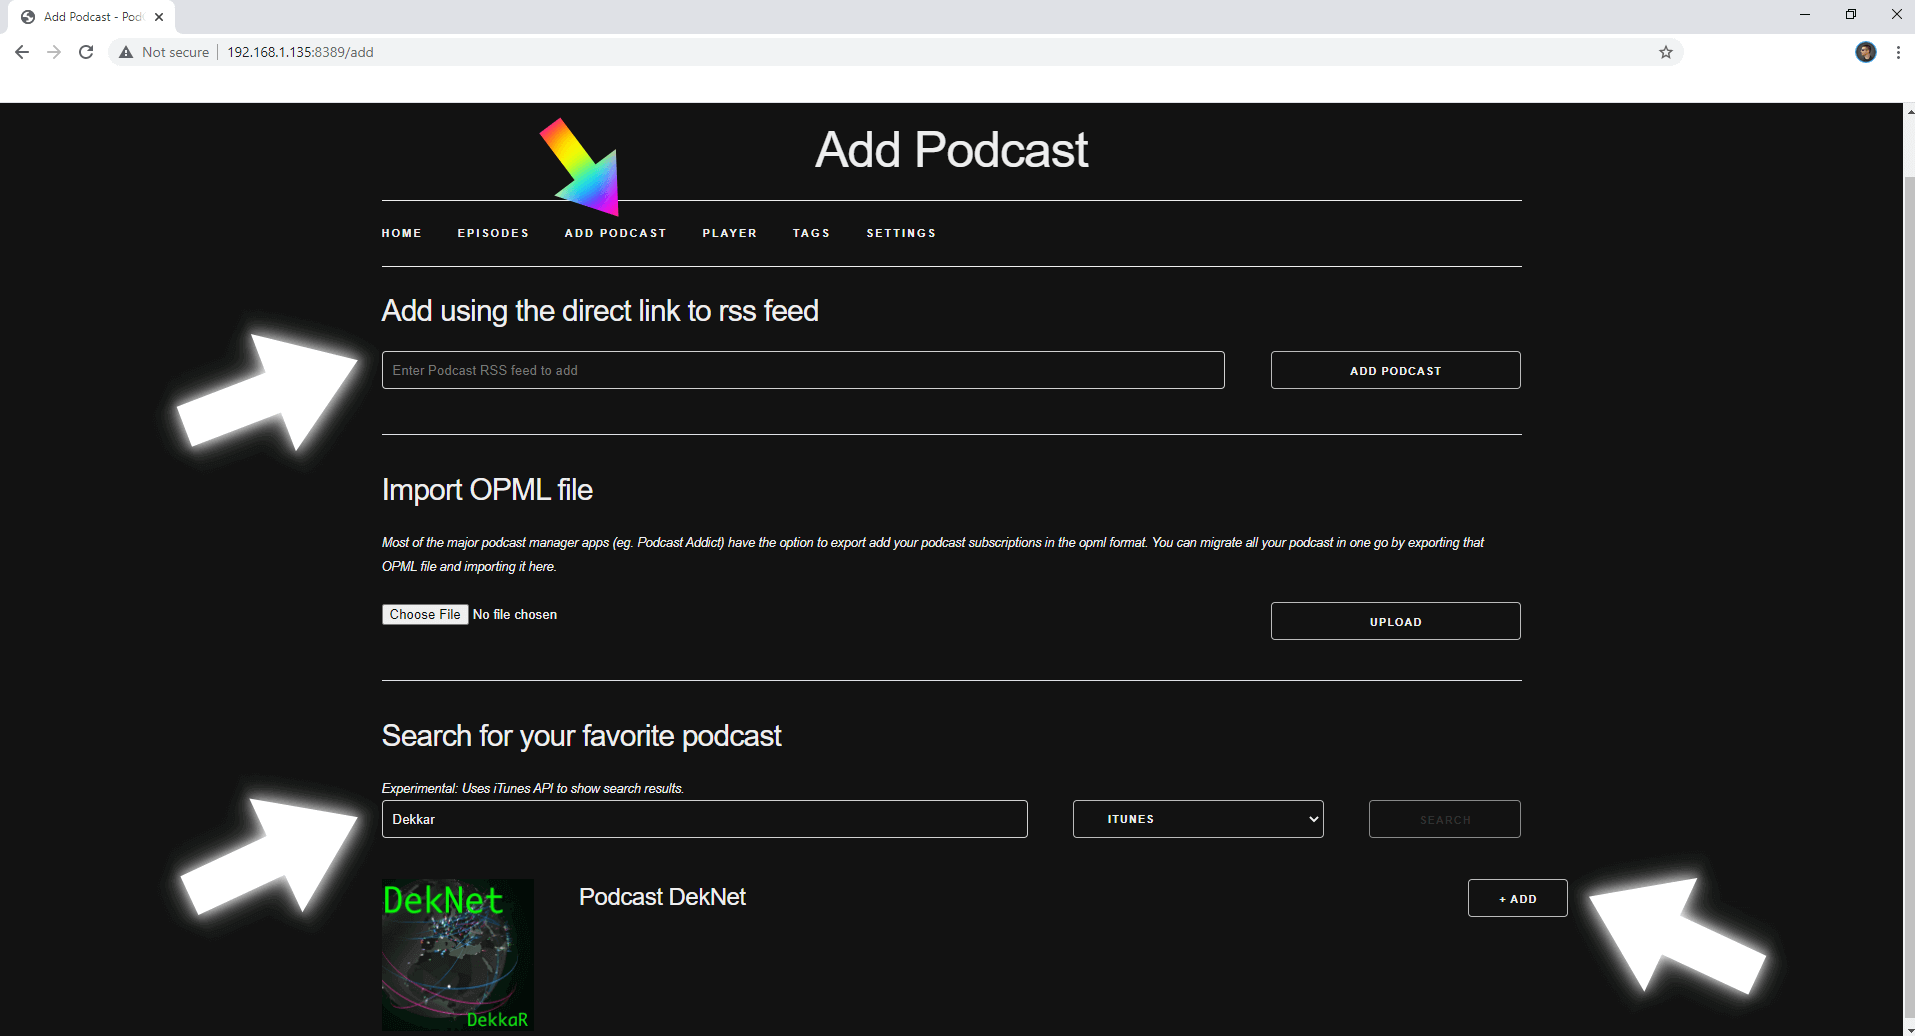1915x1036 pixels.
Task: Click the Search for your favorite podcast heading
Action: (581, 735)
